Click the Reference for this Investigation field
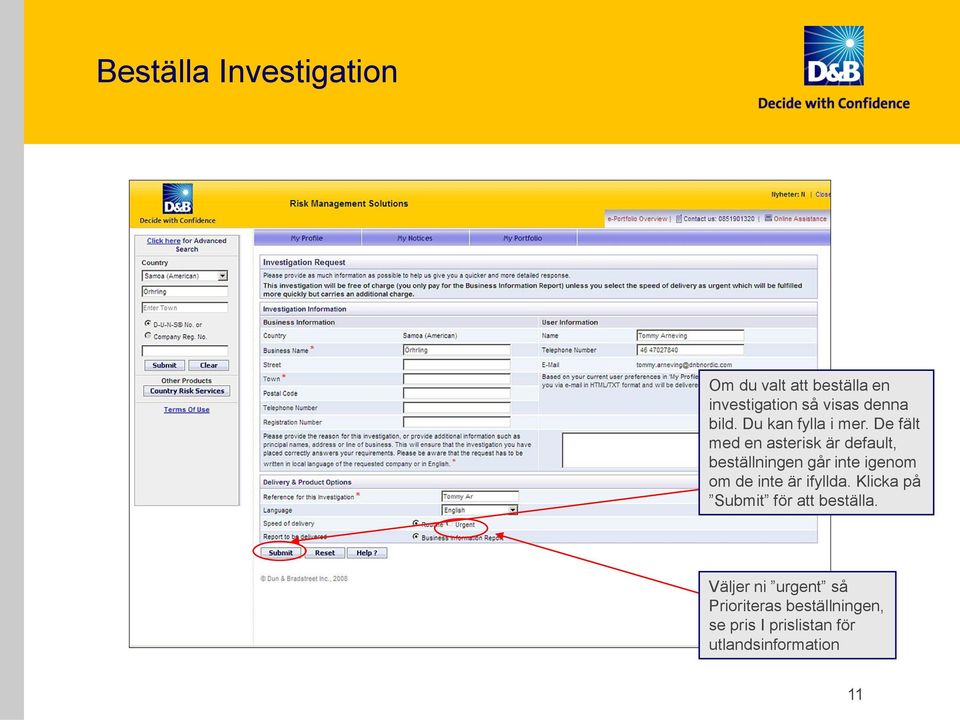The width and height of the screenshot is (960, 720). coord(479,497)
